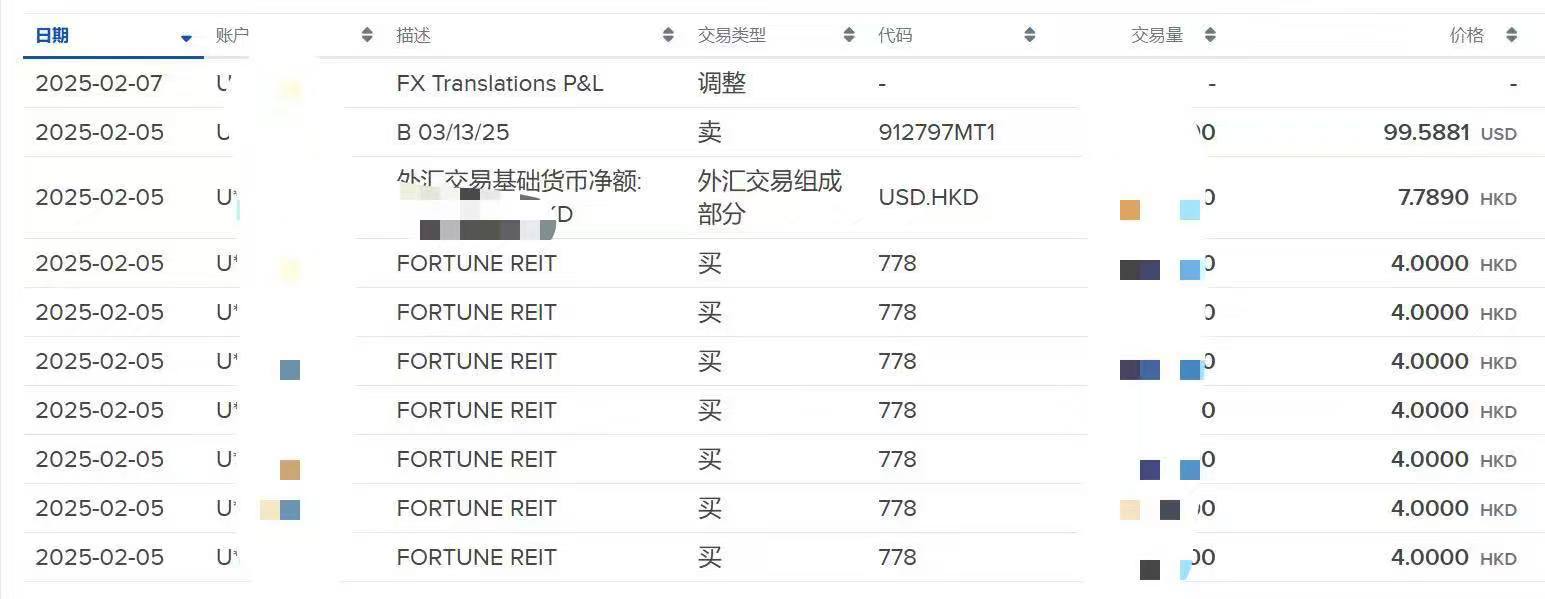Click the 卖 transaction type cell
Image resolution: width=1545 pixels, height=599 pixels.
coord(709,133)
